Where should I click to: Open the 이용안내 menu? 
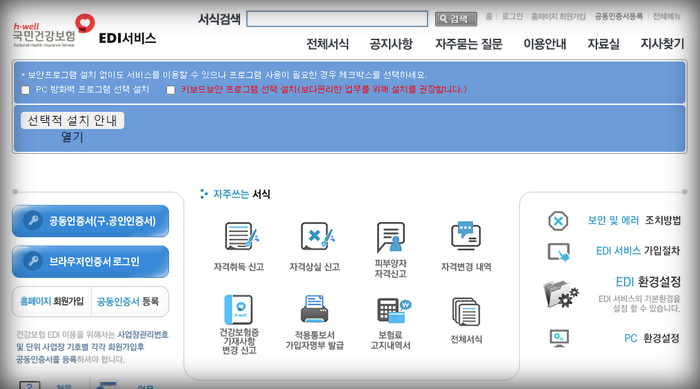(545, 44)
